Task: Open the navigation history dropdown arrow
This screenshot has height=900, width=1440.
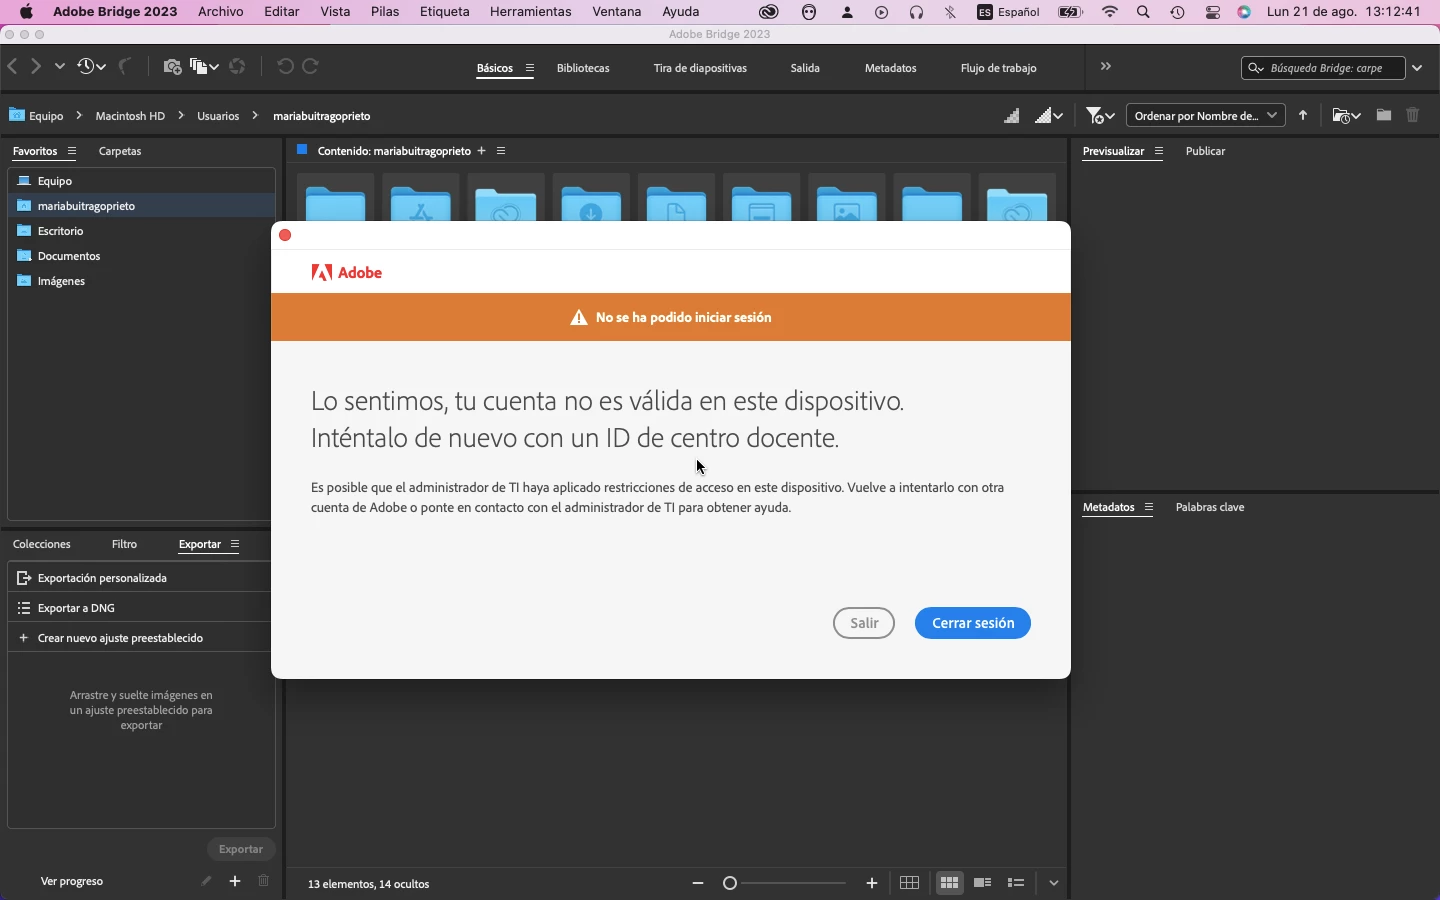Action: click(x=60, y=67)
